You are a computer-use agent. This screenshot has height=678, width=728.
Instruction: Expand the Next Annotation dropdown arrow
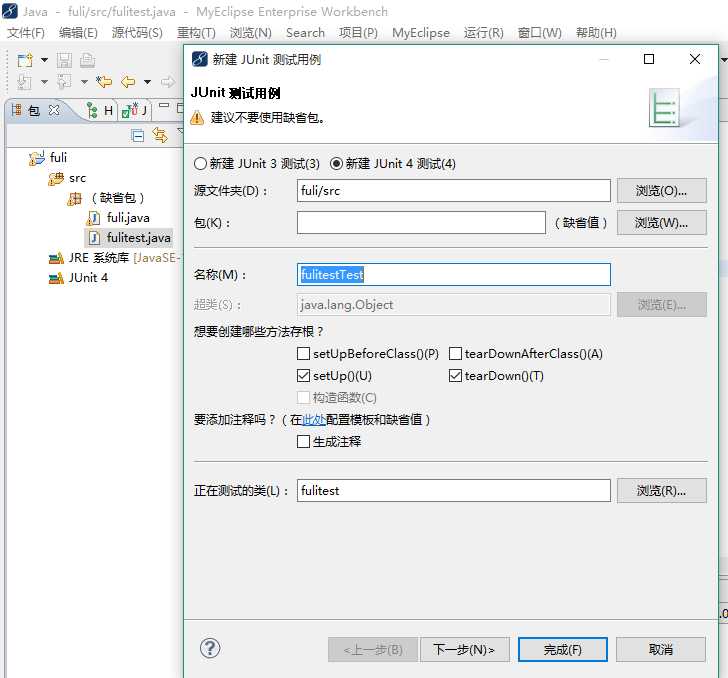tap(44, 82)
